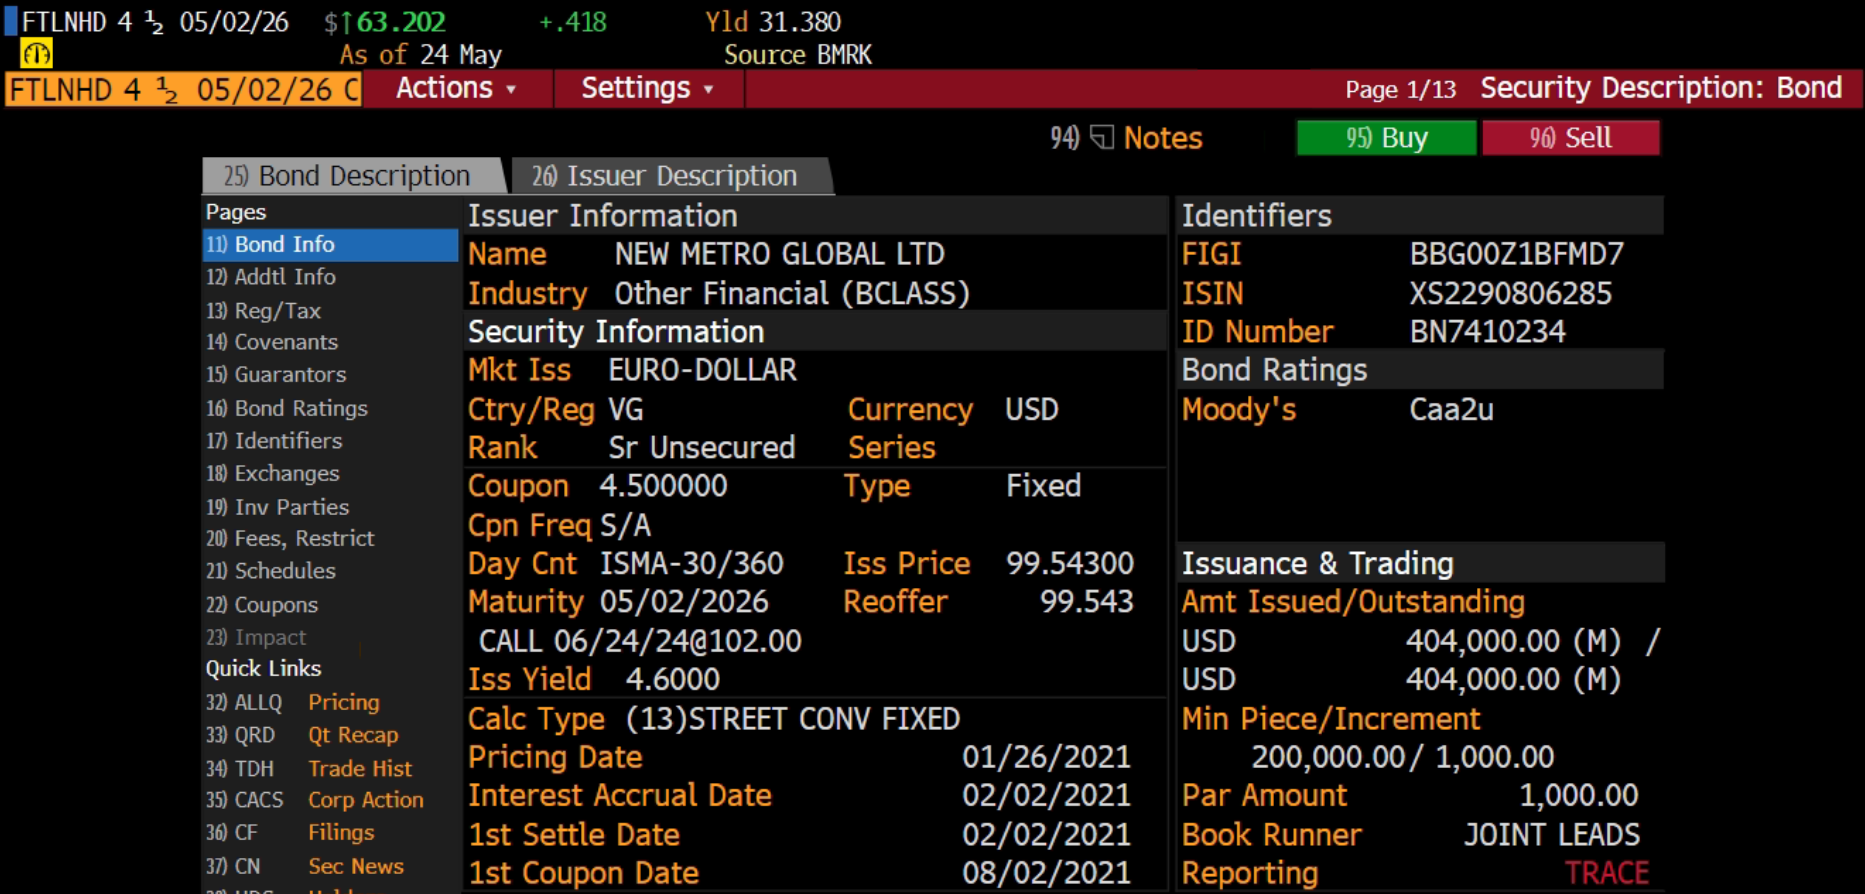Click the Pricing Date 01/26/2021

(x=1046, y=758)
